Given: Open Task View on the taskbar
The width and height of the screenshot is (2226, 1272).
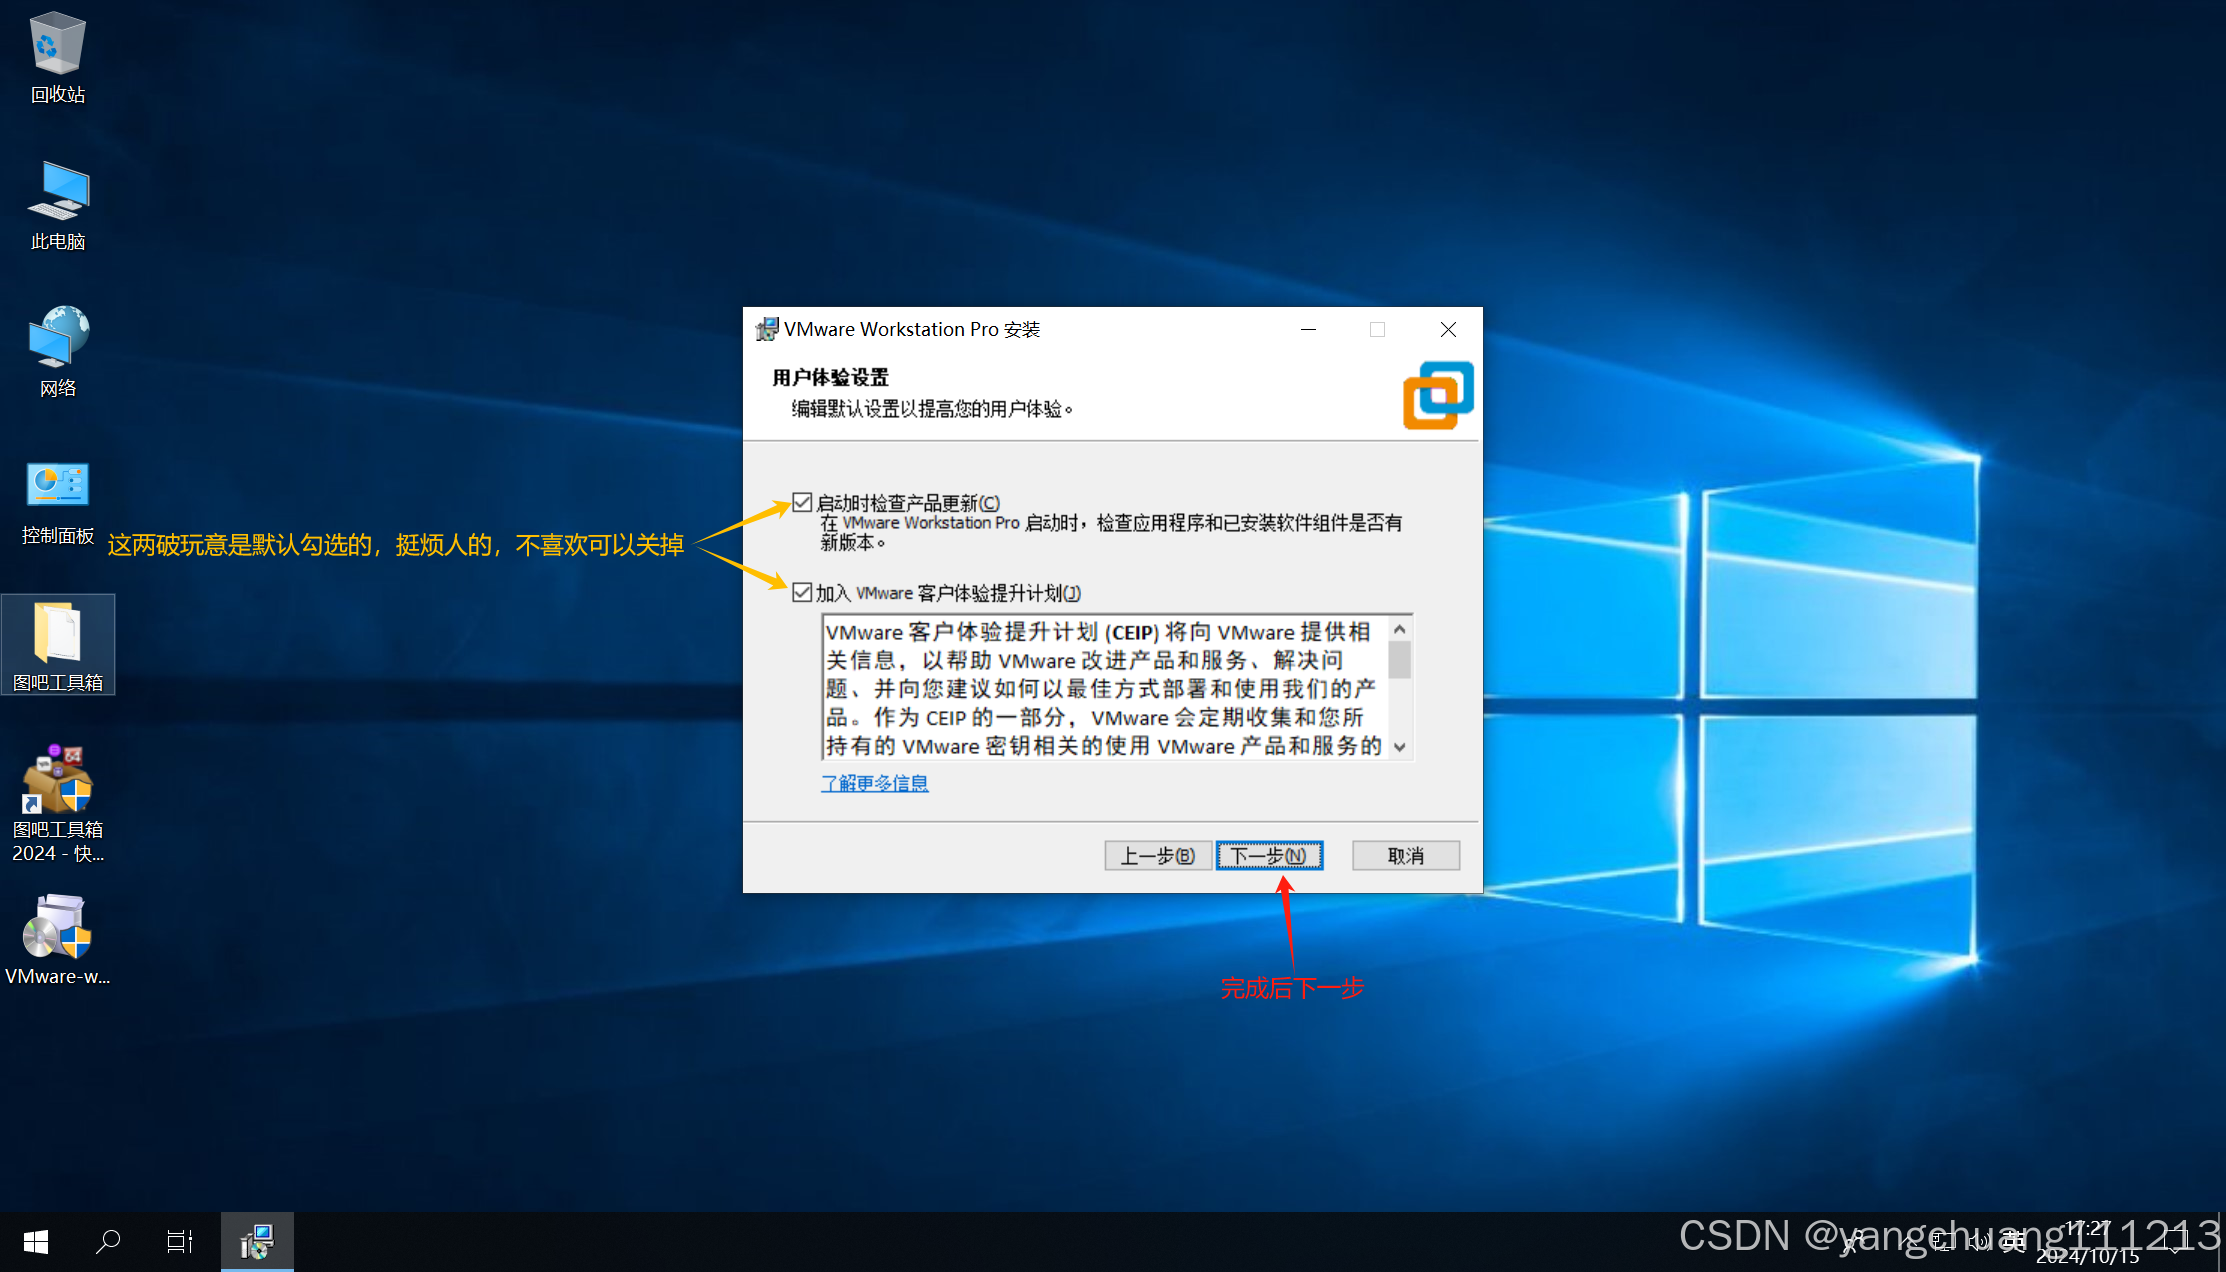Looking at the screenshot, I should click(x=180, y=1242).
